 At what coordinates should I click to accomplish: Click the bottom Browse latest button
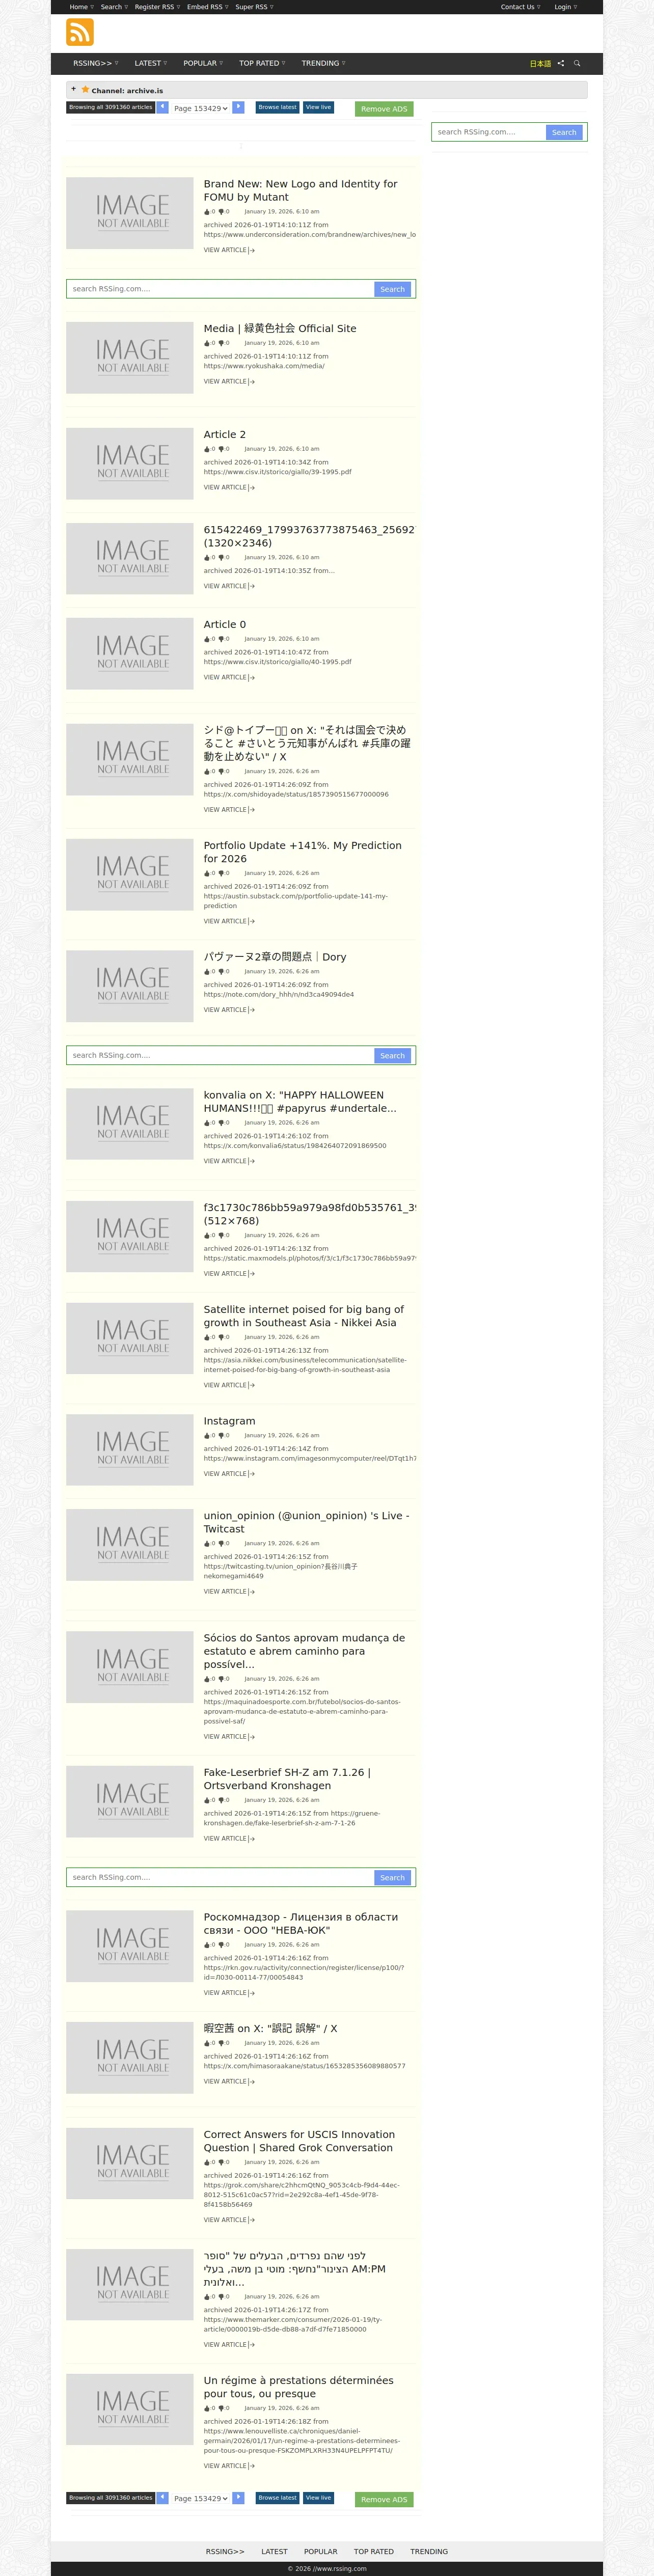point(277,2497)
